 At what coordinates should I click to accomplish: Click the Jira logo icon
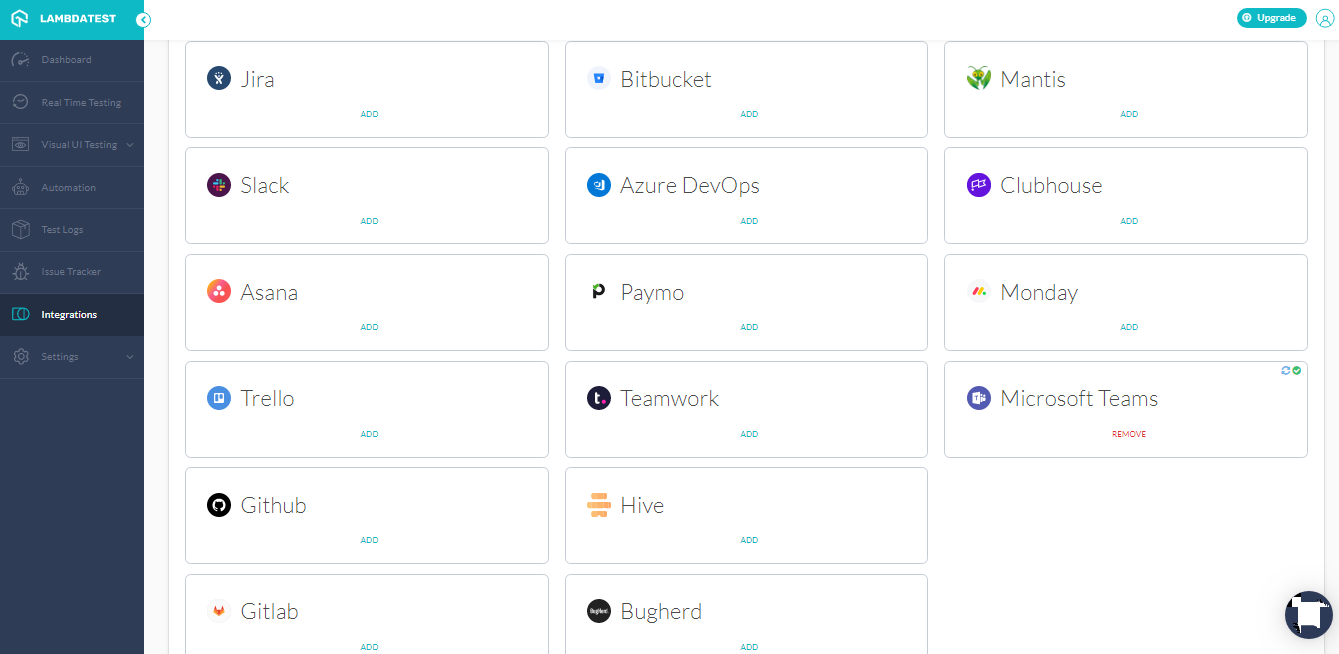[219, 78]
